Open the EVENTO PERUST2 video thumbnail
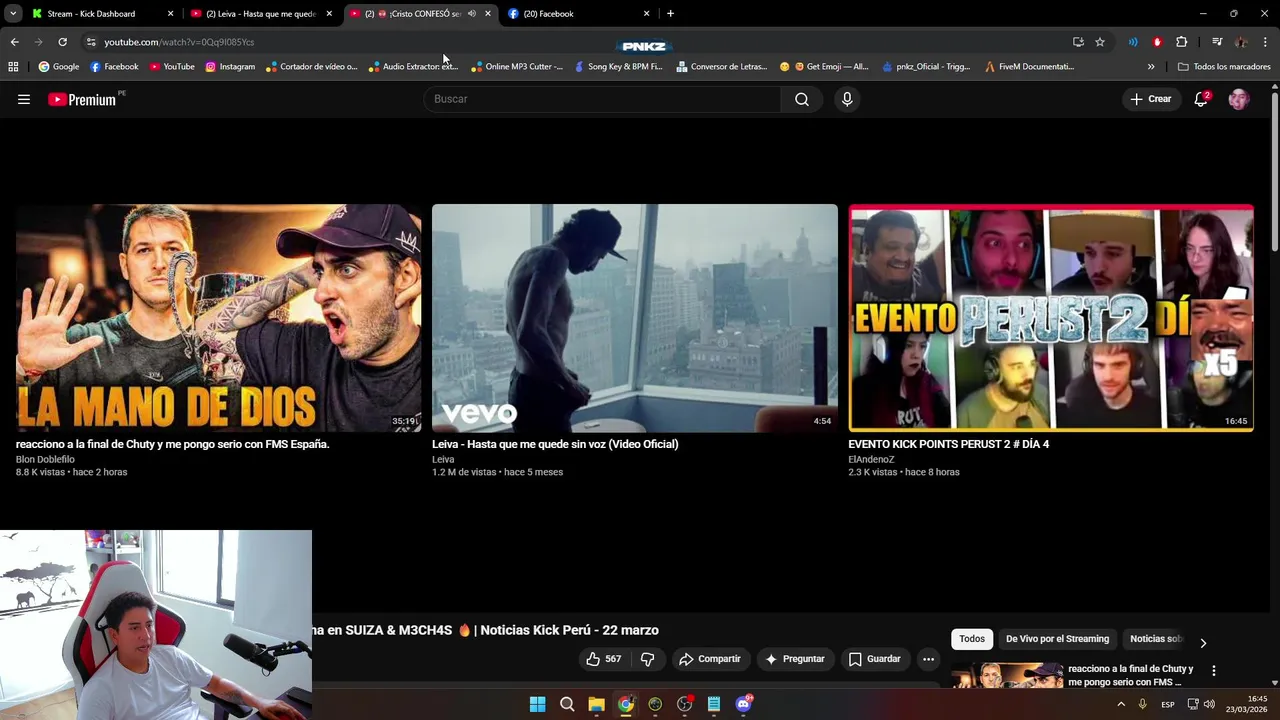 click(x=1051, y=318)
